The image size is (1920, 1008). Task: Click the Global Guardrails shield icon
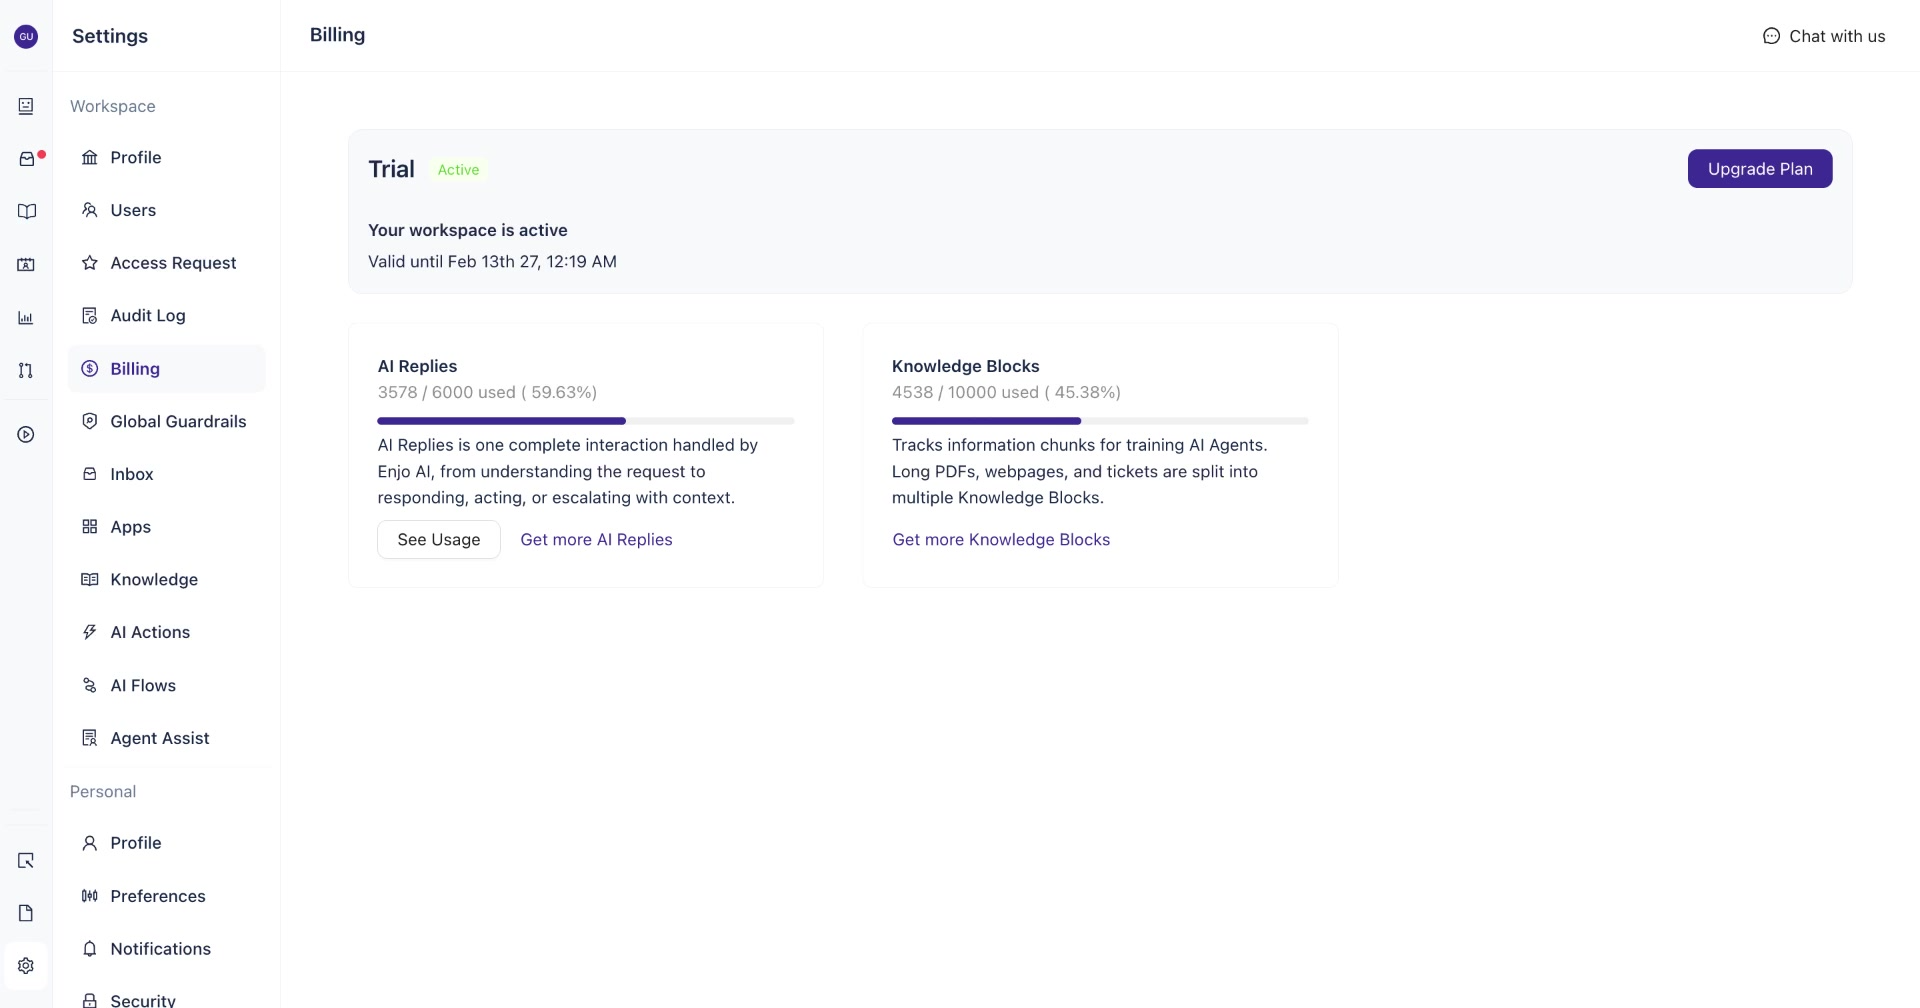click(x=90, y=421)
